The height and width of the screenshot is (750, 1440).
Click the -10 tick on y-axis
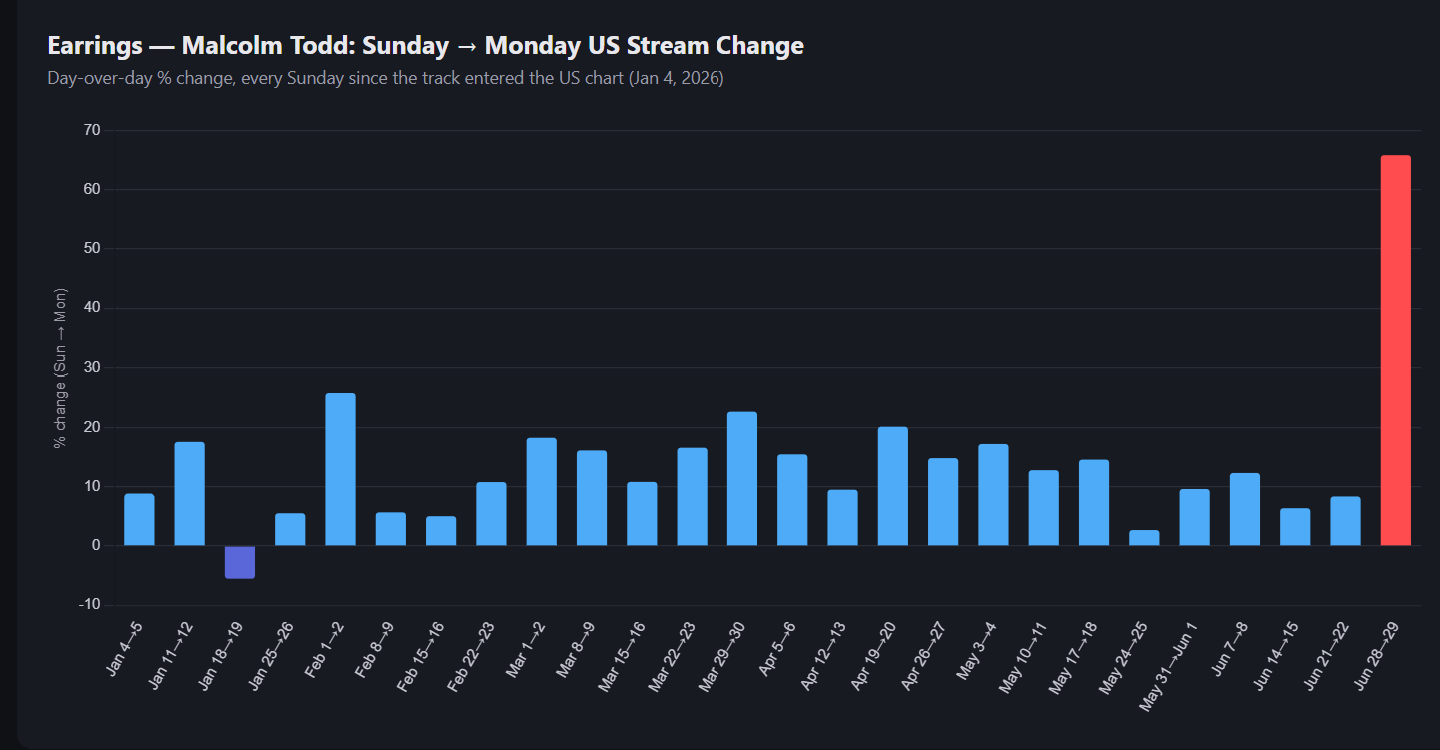click(90, 605)
